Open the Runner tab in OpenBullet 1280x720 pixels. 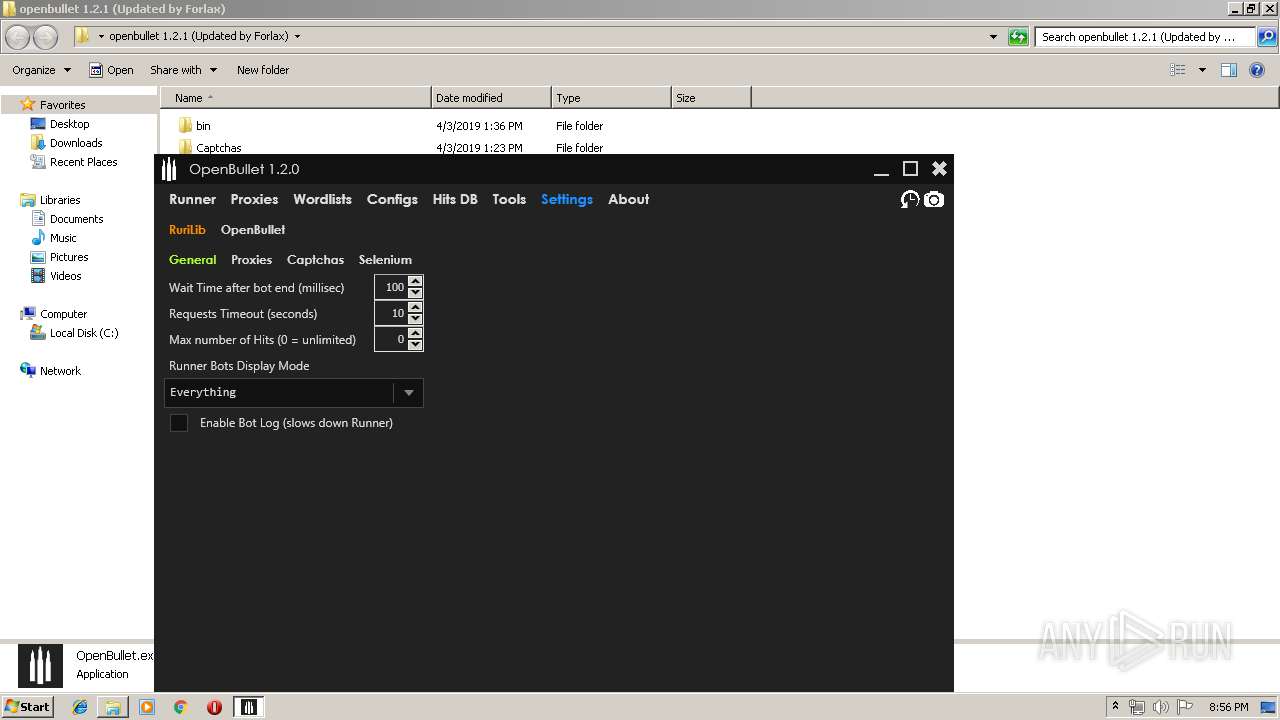click(x=192, y=199)
